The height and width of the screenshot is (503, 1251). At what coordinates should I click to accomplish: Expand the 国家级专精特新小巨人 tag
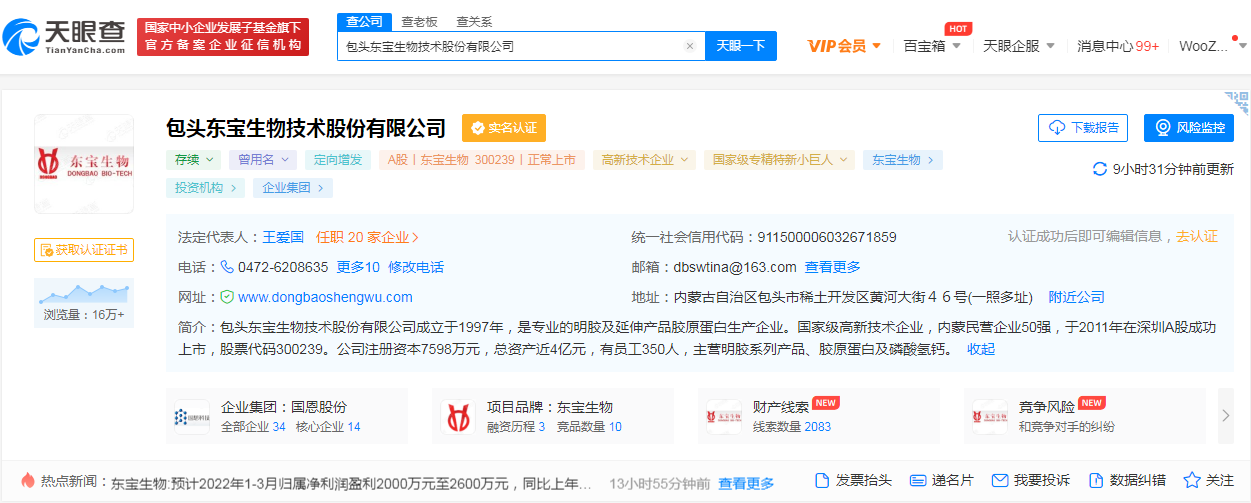pos(780,160)
